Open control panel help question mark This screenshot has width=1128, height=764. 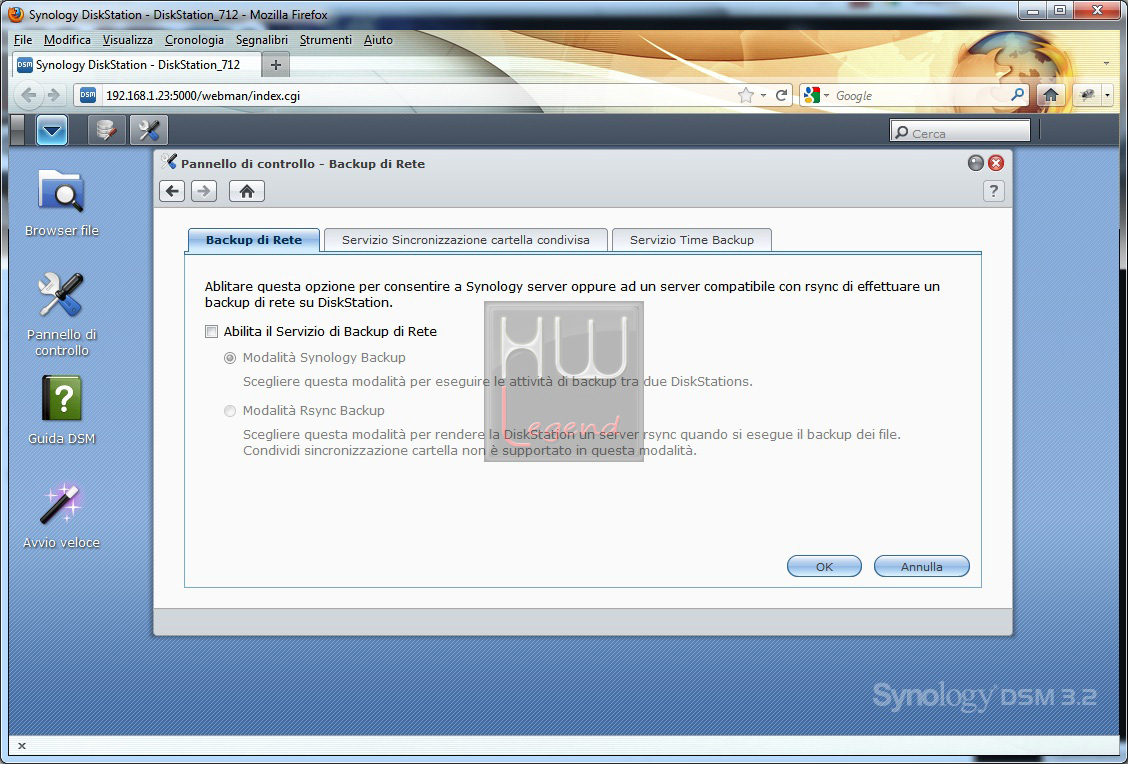pyautogui.click(x=993, y=191)
